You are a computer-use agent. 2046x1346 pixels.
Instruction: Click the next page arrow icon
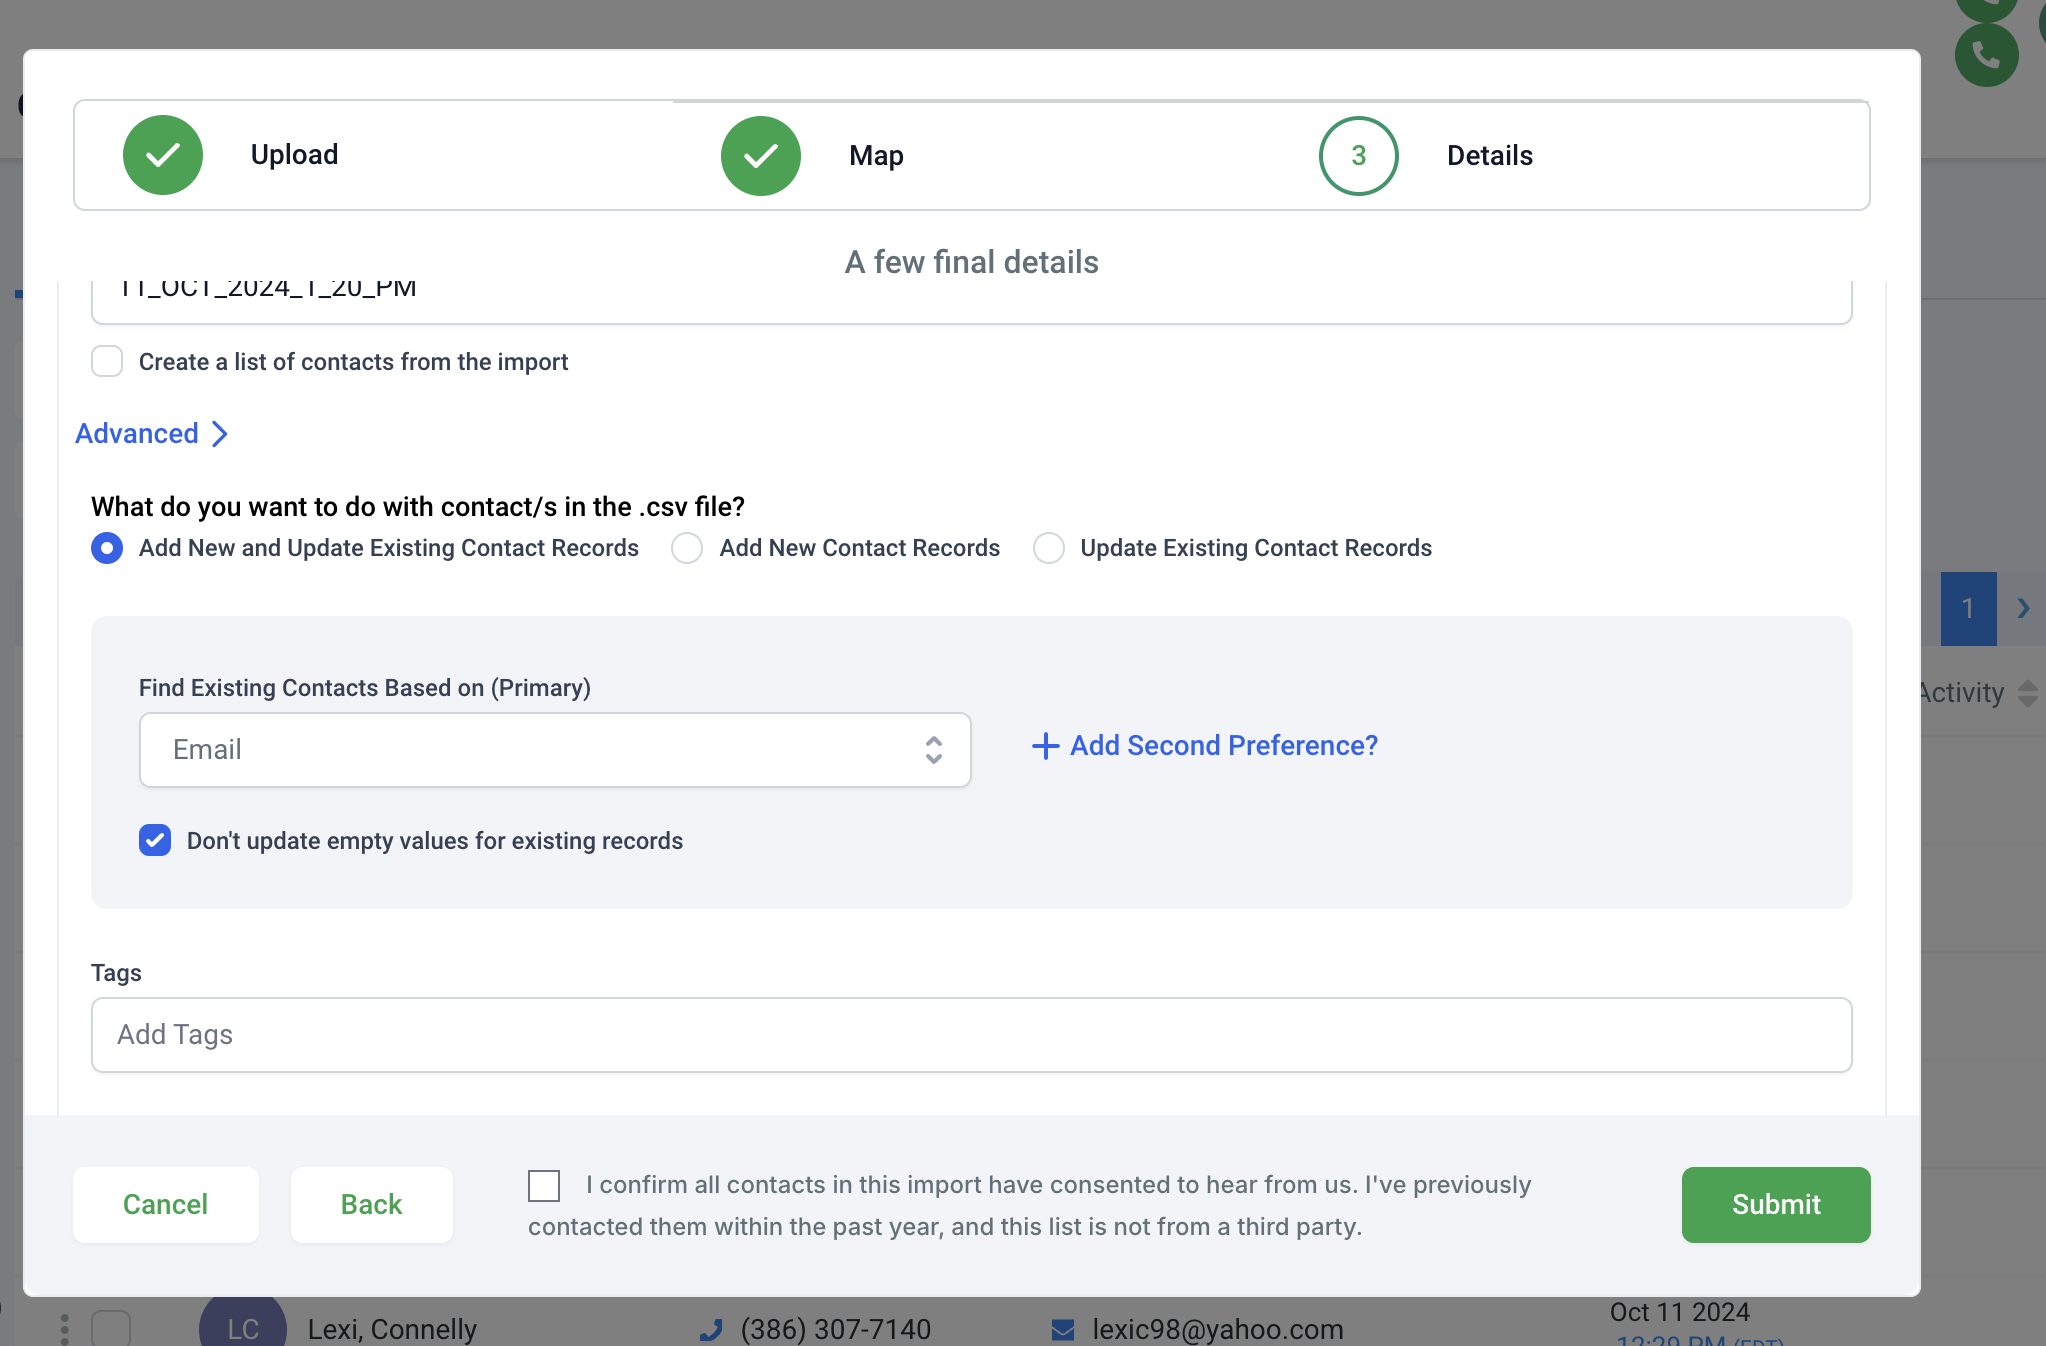pos(2023,608)
